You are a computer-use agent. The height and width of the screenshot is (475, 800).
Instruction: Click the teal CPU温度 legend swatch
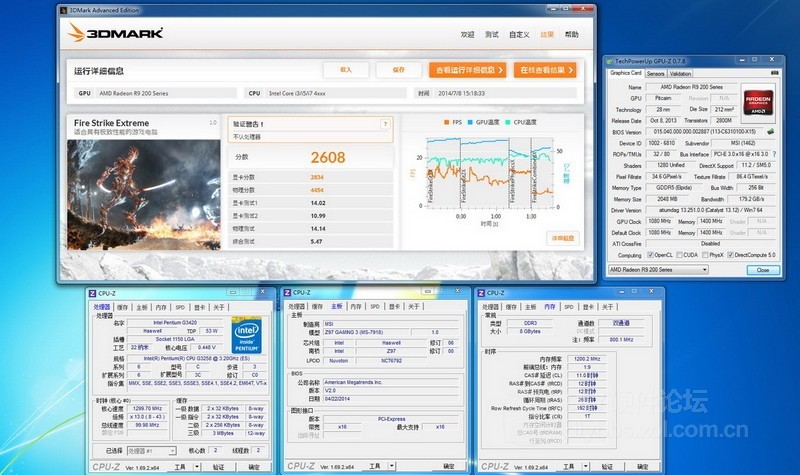click(x=508, y=122)
